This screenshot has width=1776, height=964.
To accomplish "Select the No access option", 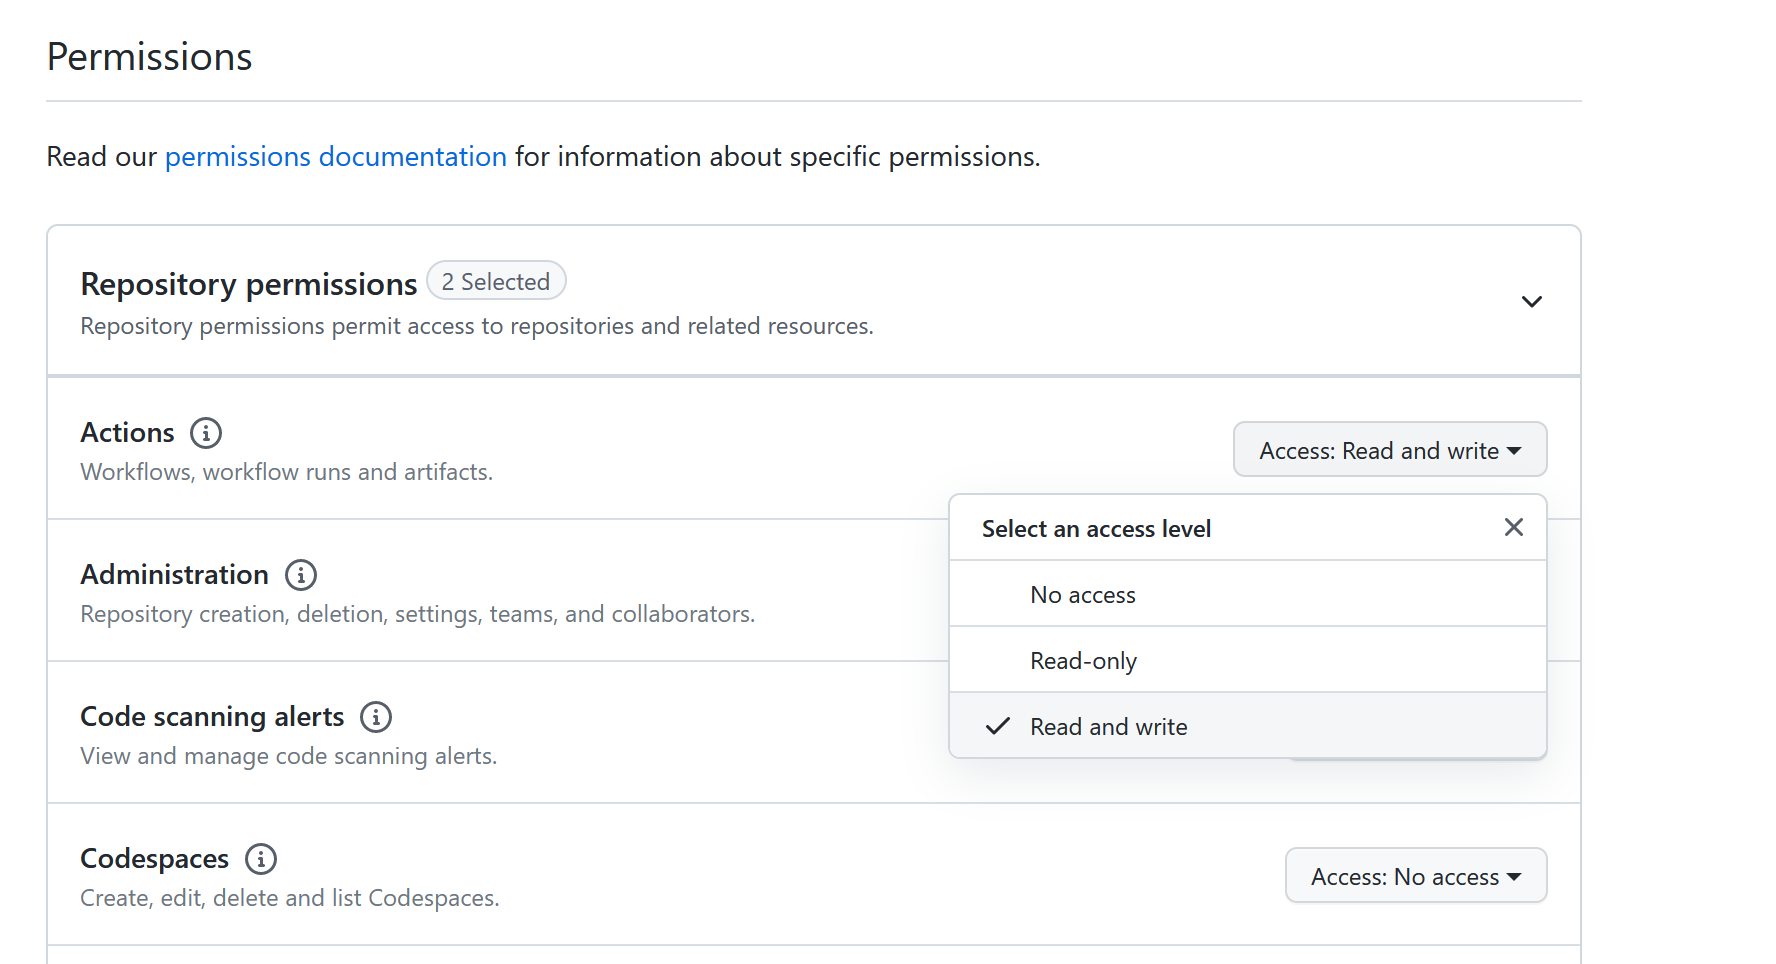I will coord(1083,594).
